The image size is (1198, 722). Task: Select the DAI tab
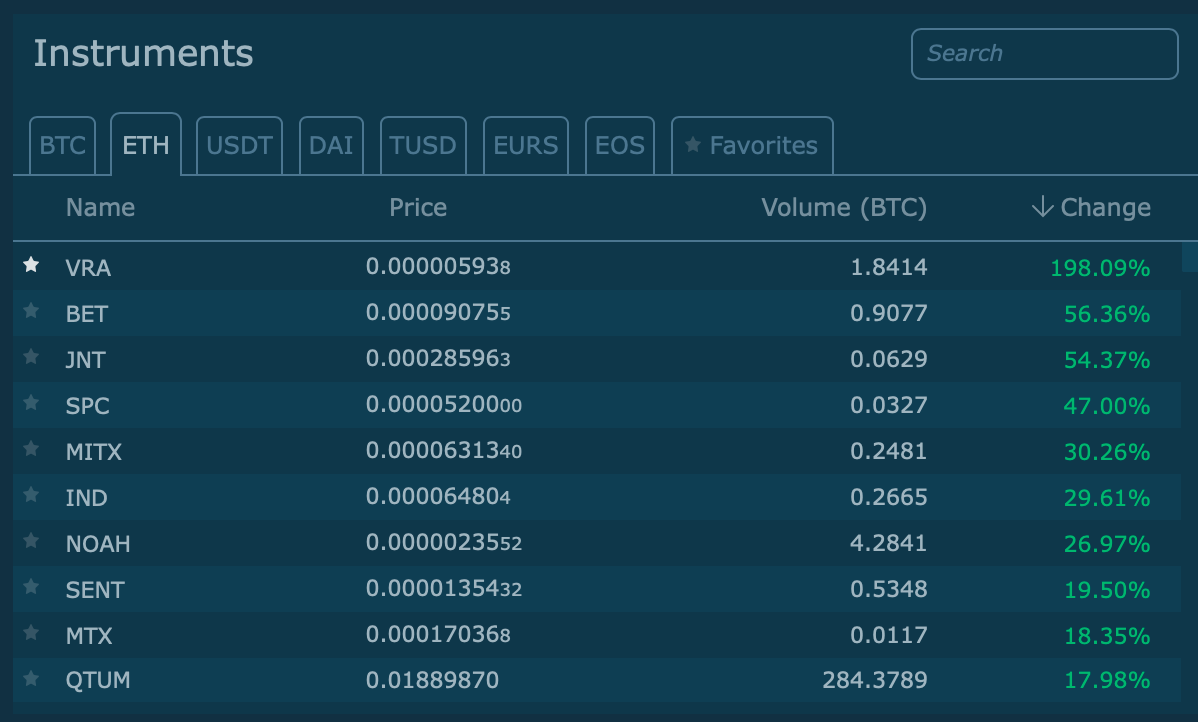331,146
